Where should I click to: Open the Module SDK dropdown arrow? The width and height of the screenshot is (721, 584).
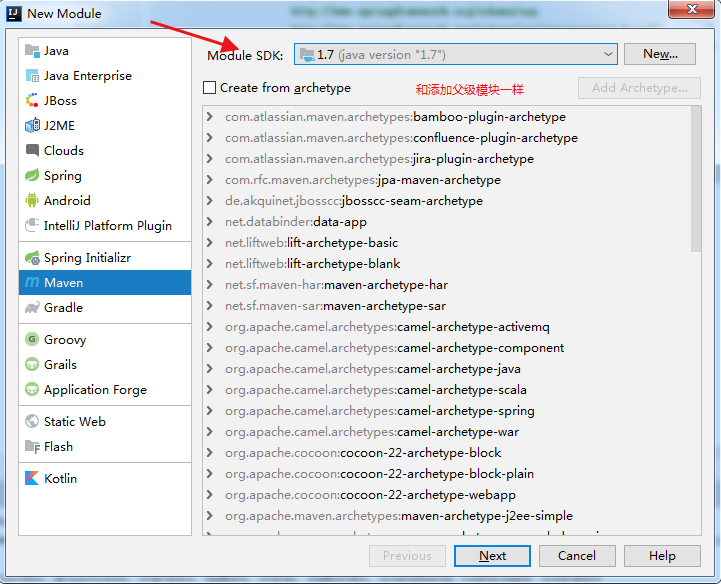point(608,54)
